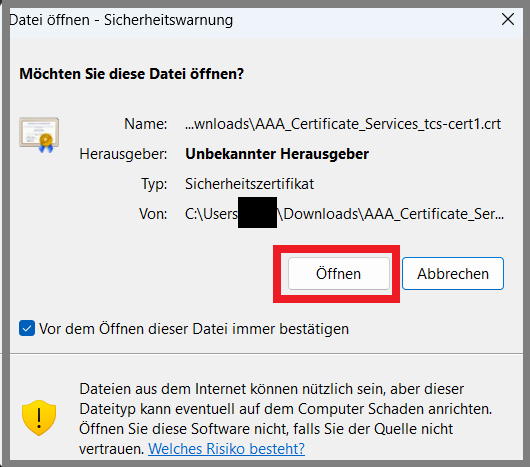Click the 'Typ:' label

[154, 185]
